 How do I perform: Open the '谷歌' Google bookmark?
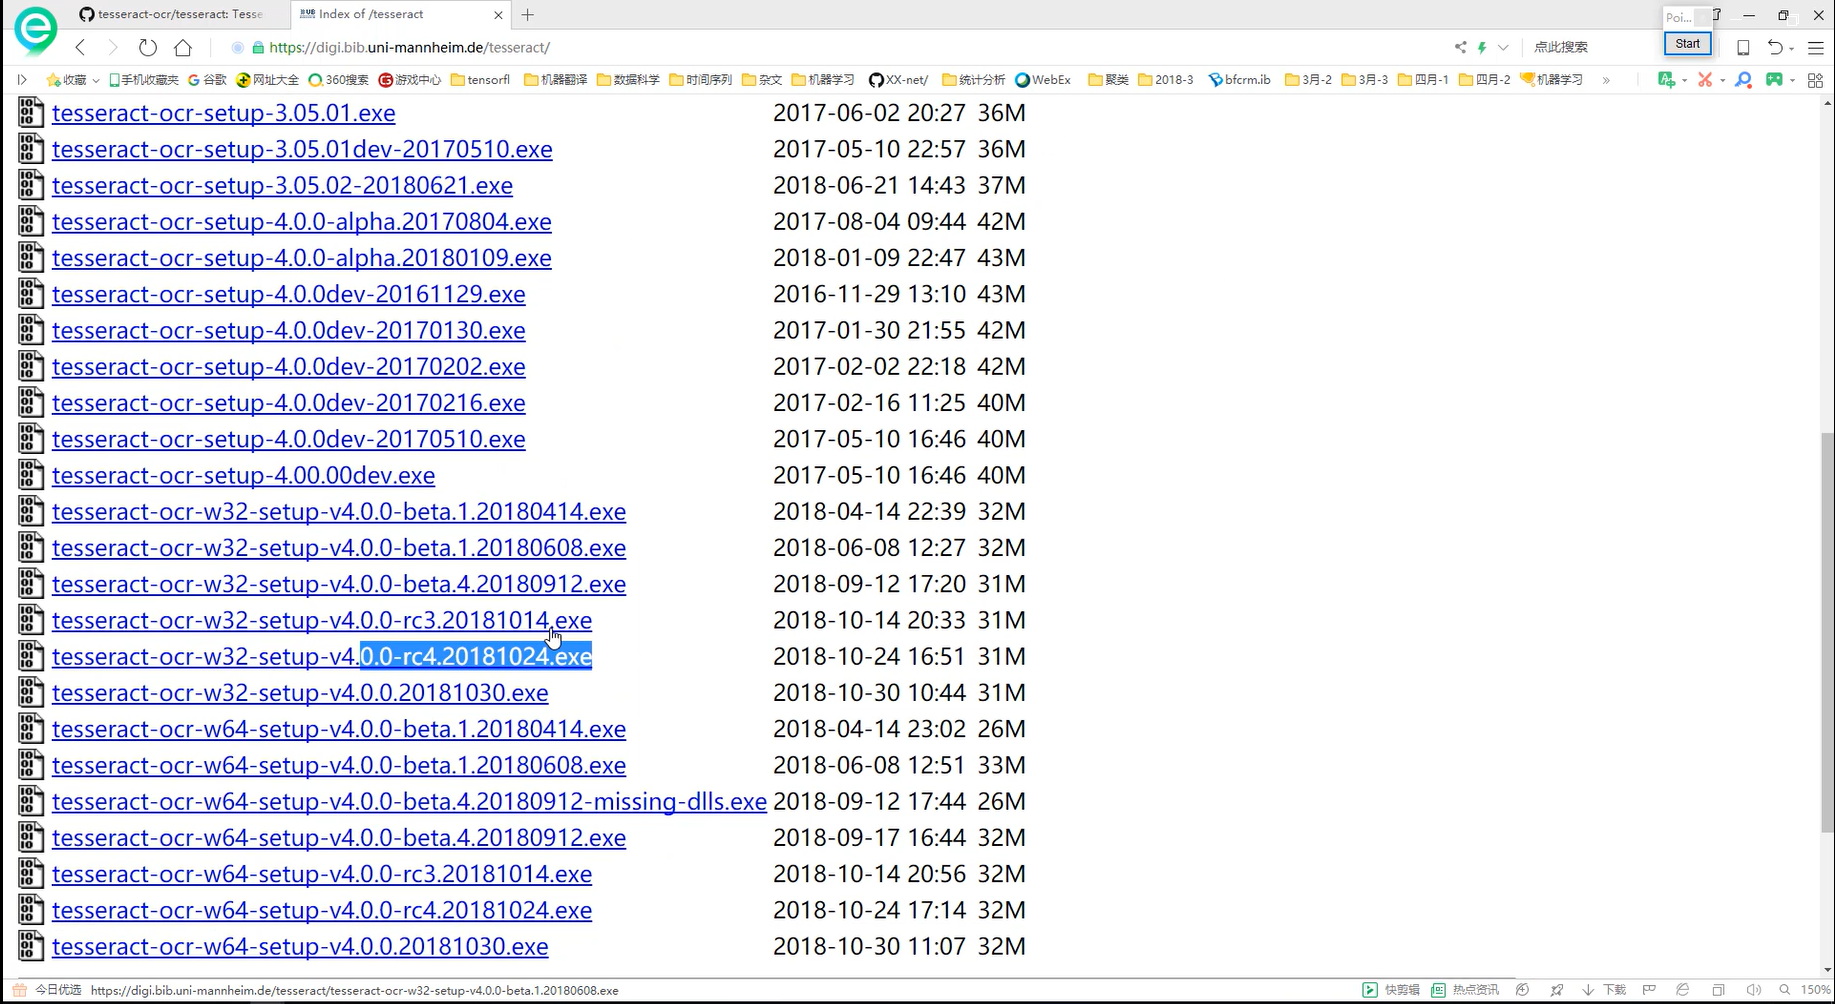point(208,79)
